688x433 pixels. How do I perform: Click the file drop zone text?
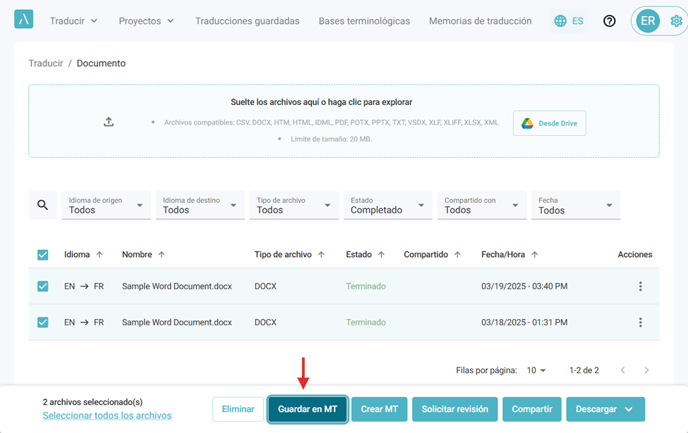pos(322,102)
